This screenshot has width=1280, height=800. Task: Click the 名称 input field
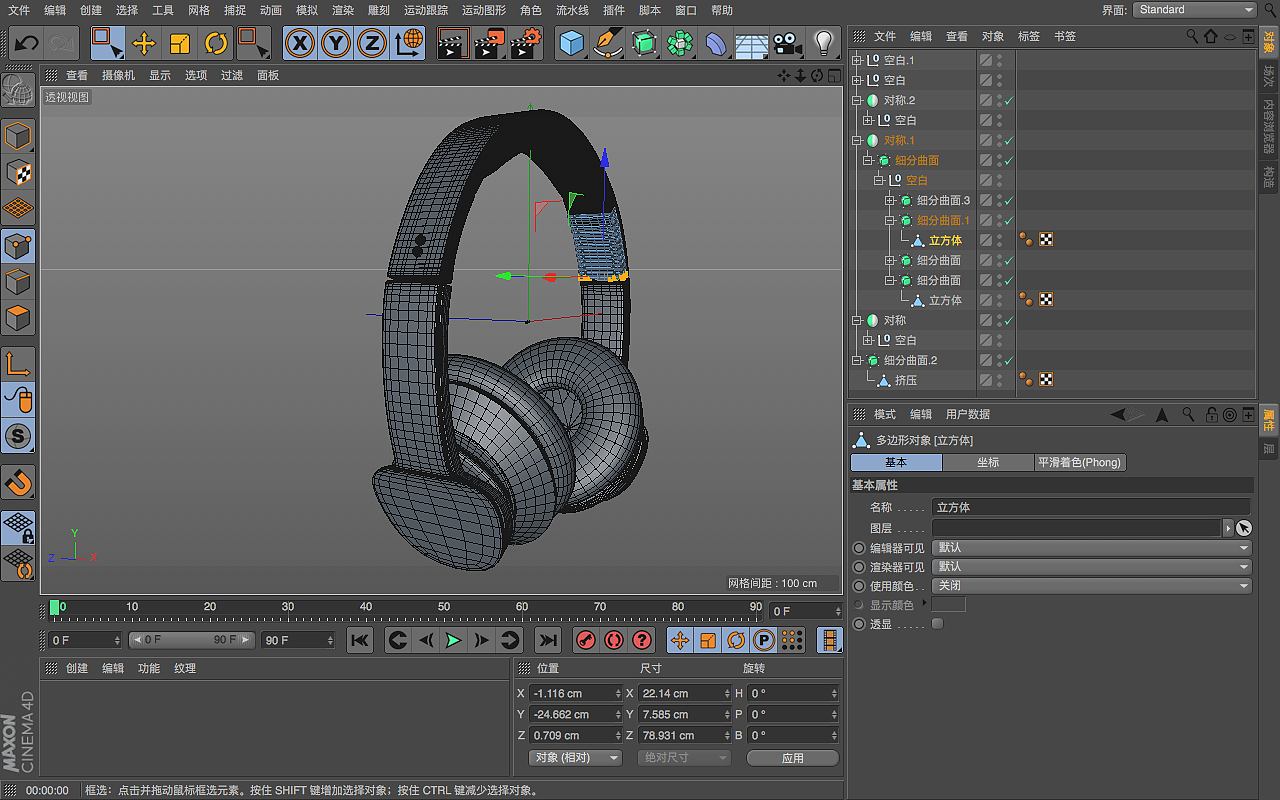[x=1090, y=507]
